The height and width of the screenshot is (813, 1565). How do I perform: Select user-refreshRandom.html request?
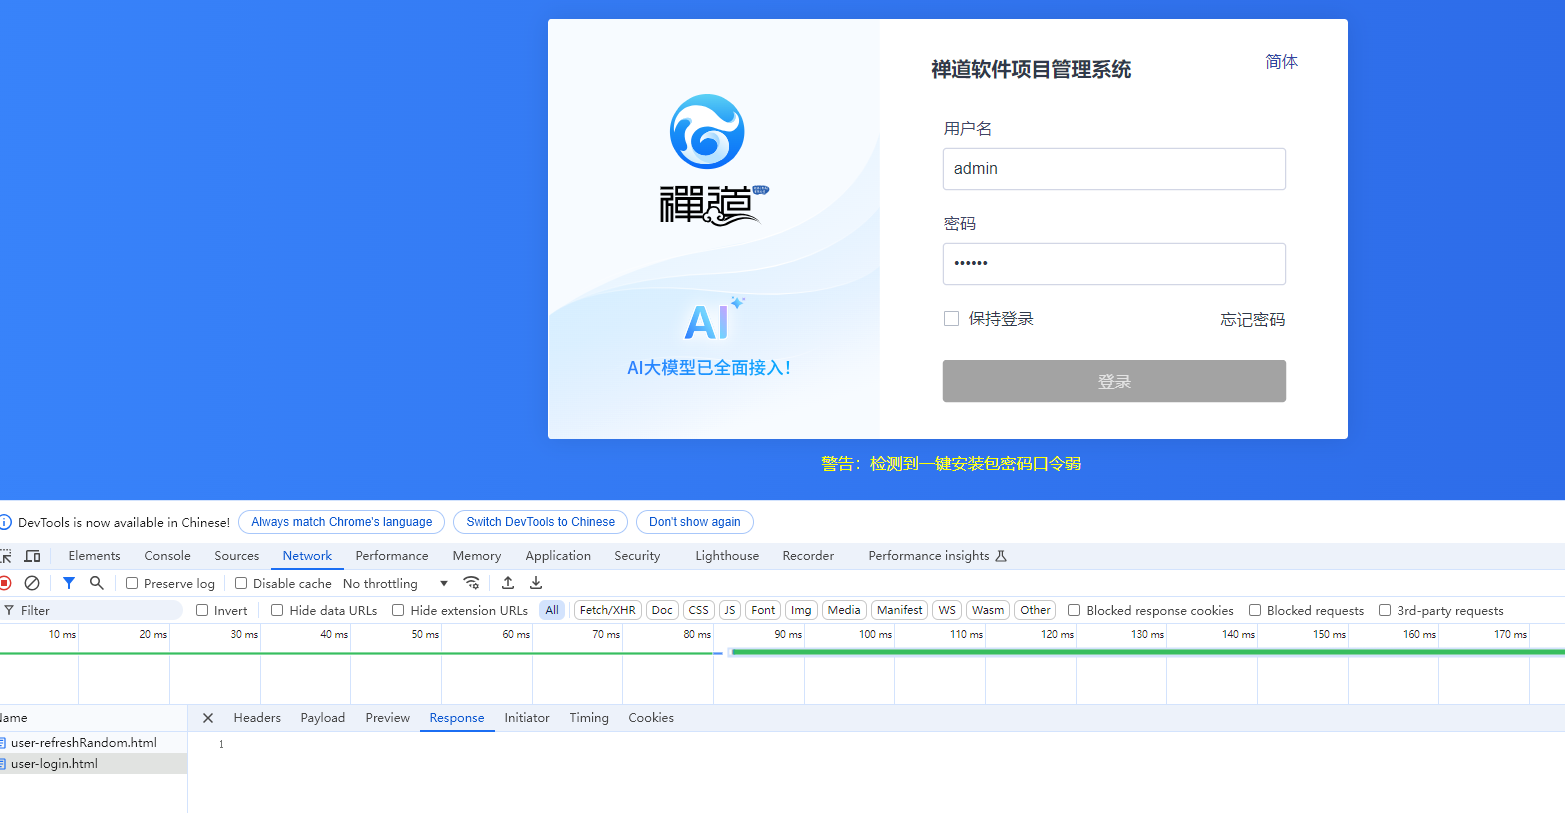tap(93, 743)
